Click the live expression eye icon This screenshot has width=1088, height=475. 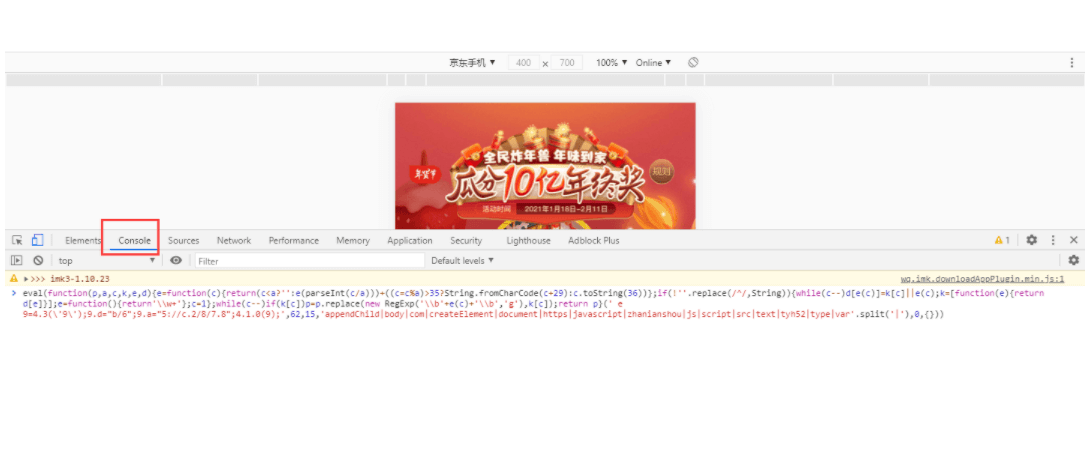[x=176, y=260]
